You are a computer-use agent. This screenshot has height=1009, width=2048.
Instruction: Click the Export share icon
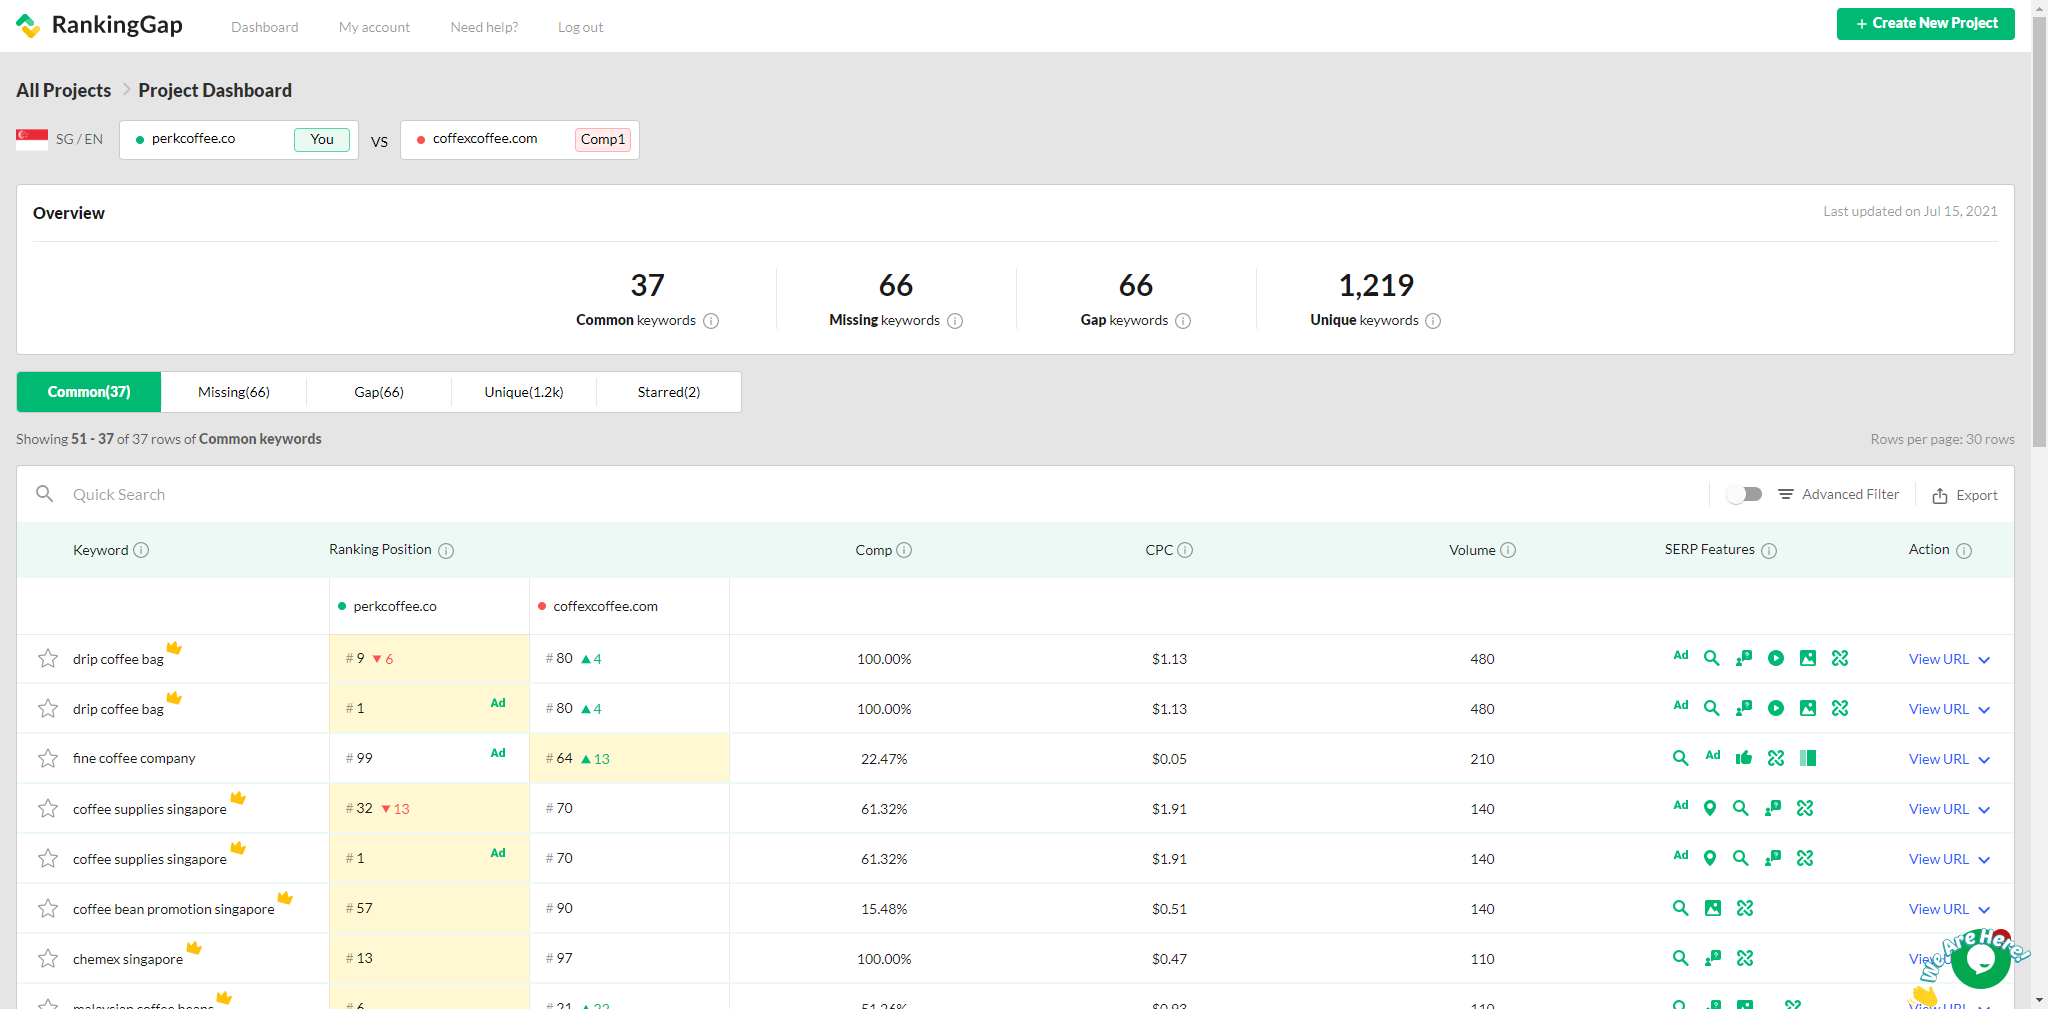coord(1940,495)
